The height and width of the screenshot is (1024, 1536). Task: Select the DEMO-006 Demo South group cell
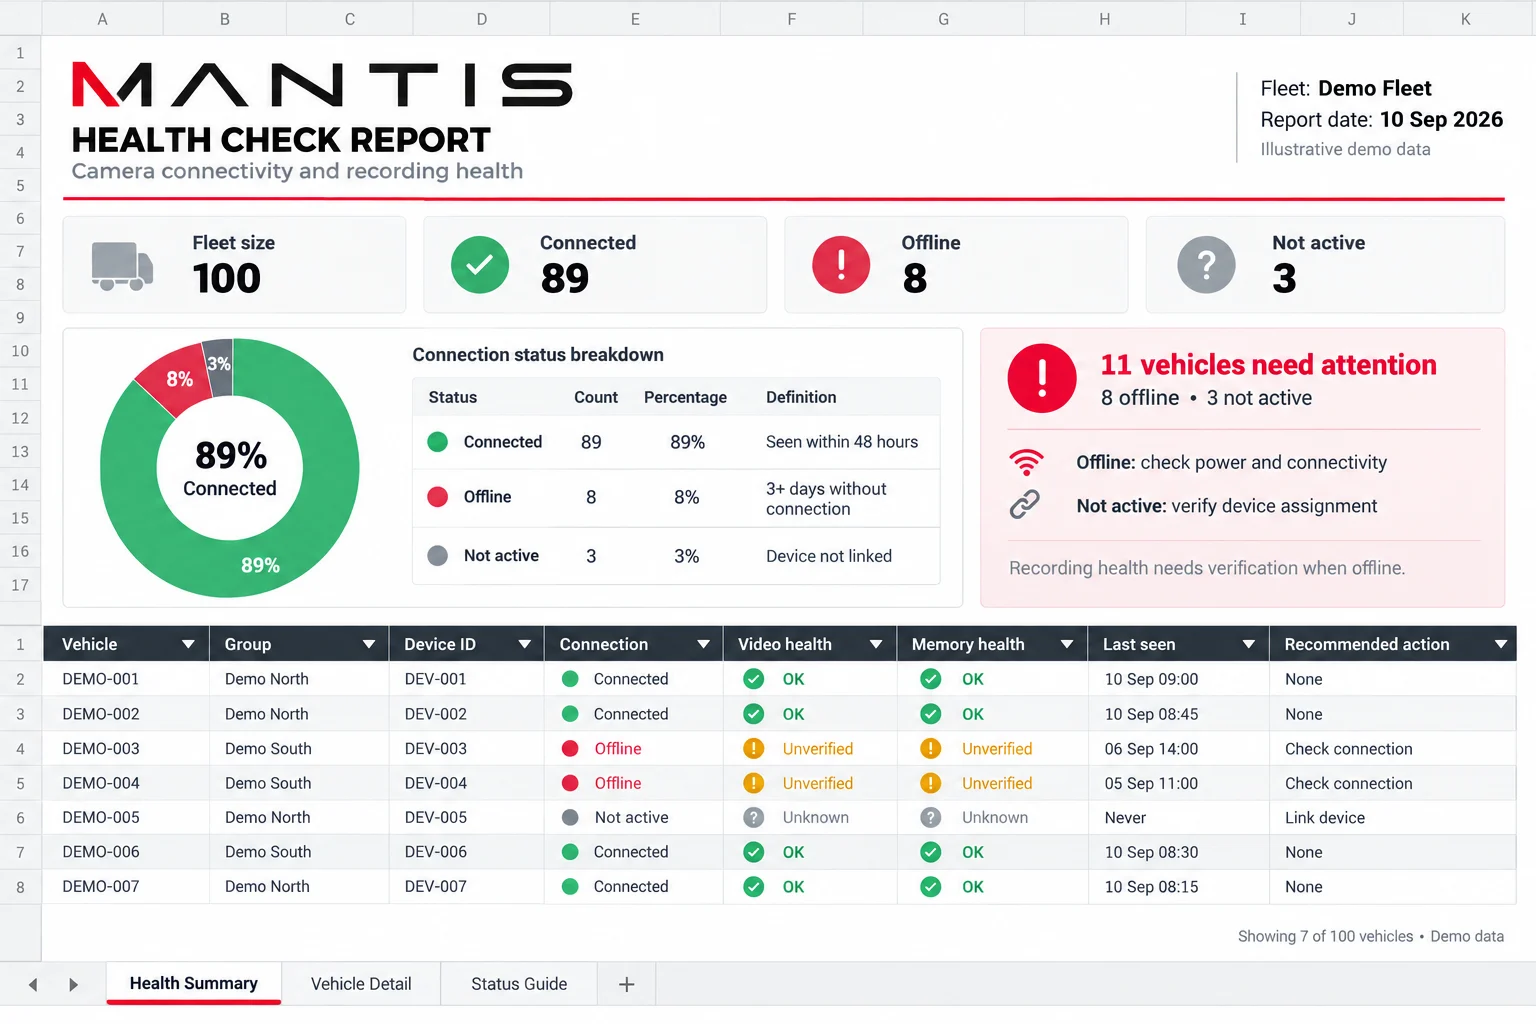tap(299, 852)
